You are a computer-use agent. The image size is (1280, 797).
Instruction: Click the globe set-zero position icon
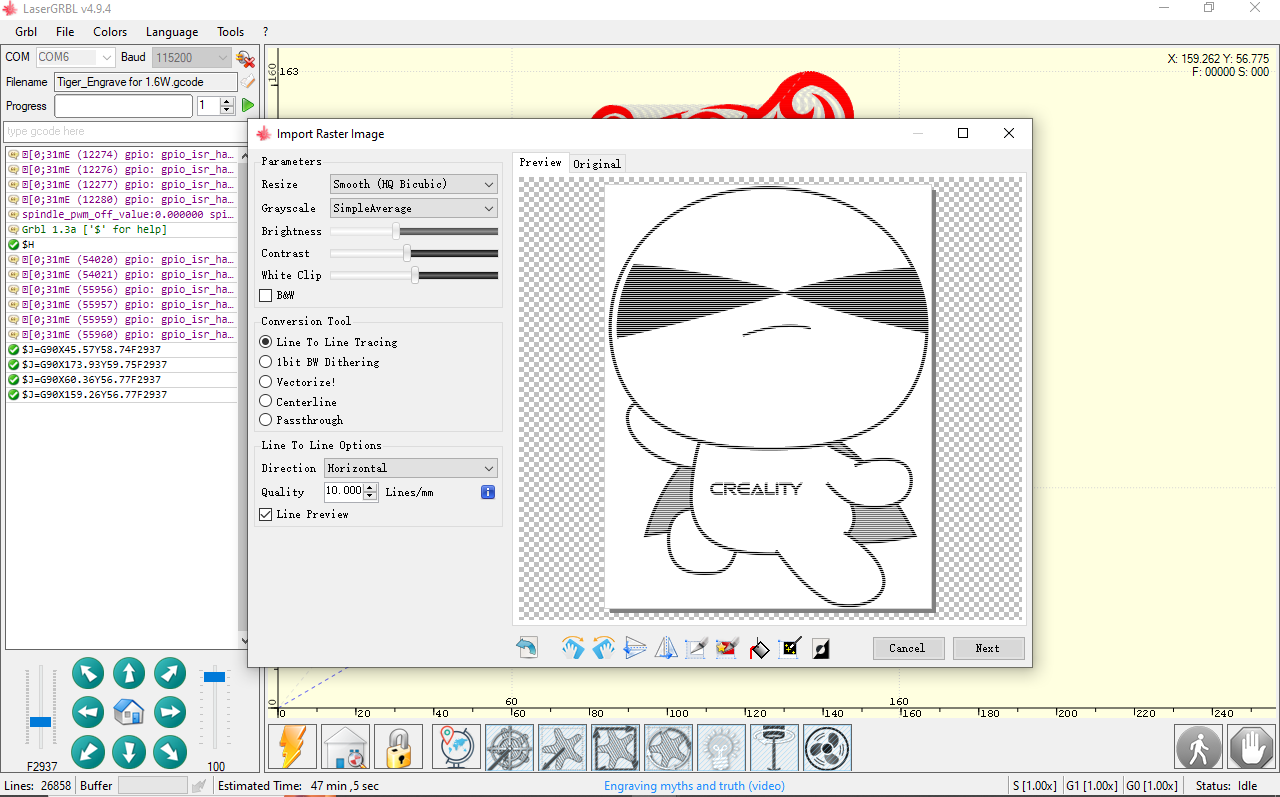[x=456, y=747]
